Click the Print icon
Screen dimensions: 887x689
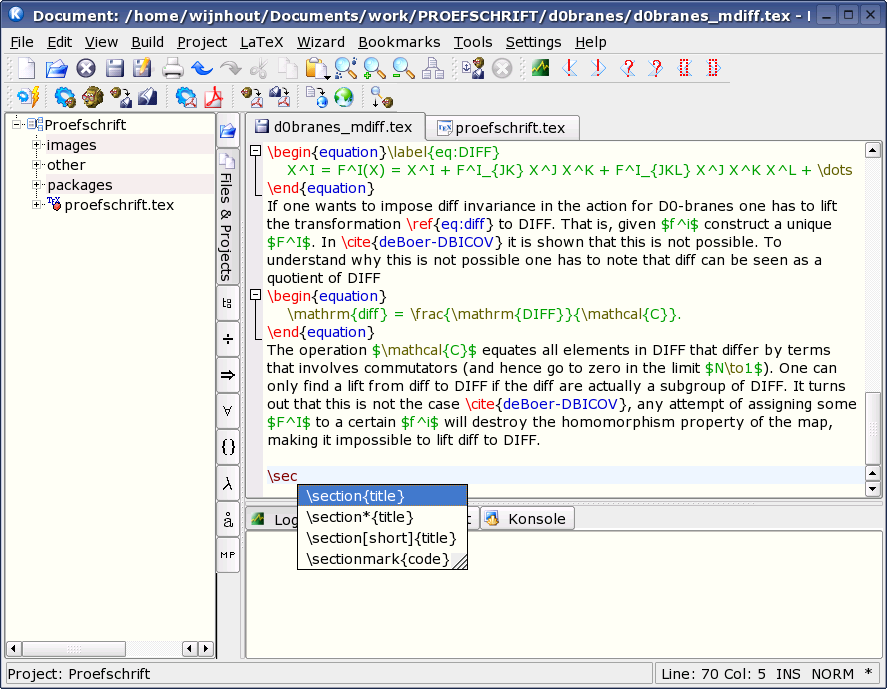pyautogui.click(x=173, y=68)
